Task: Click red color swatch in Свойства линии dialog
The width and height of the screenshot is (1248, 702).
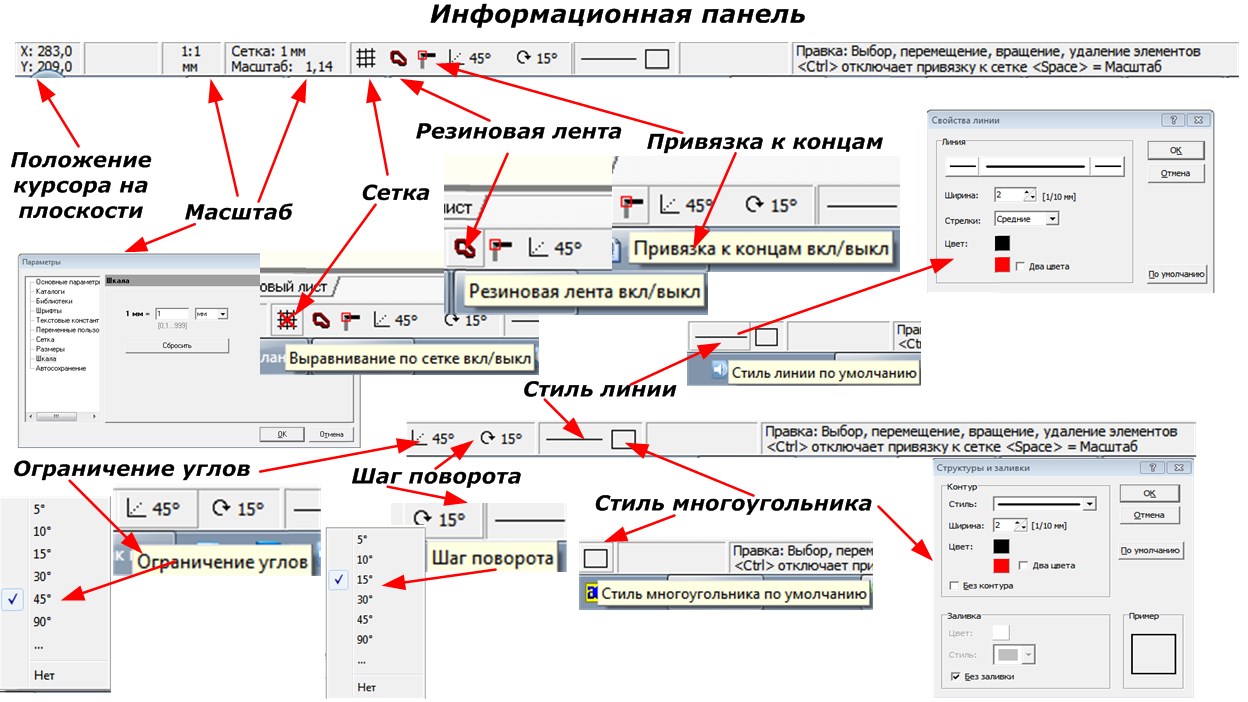Action: 1002,264
